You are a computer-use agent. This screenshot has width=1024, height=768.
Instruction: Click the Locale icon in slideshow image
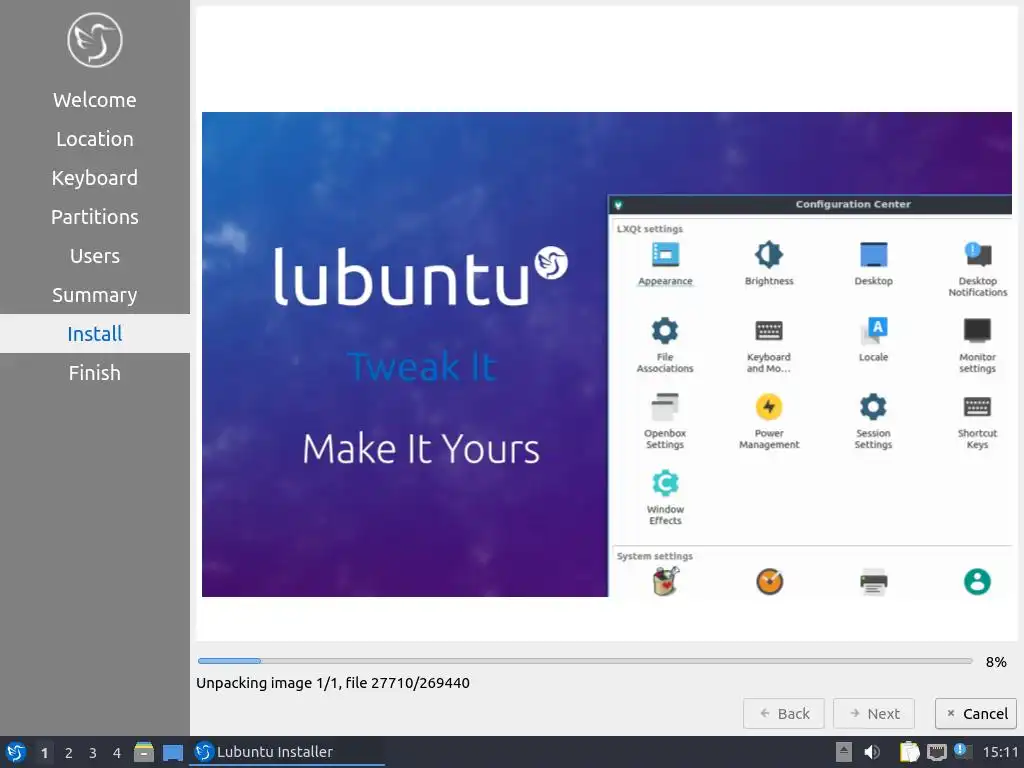click(x=873, y=330)
